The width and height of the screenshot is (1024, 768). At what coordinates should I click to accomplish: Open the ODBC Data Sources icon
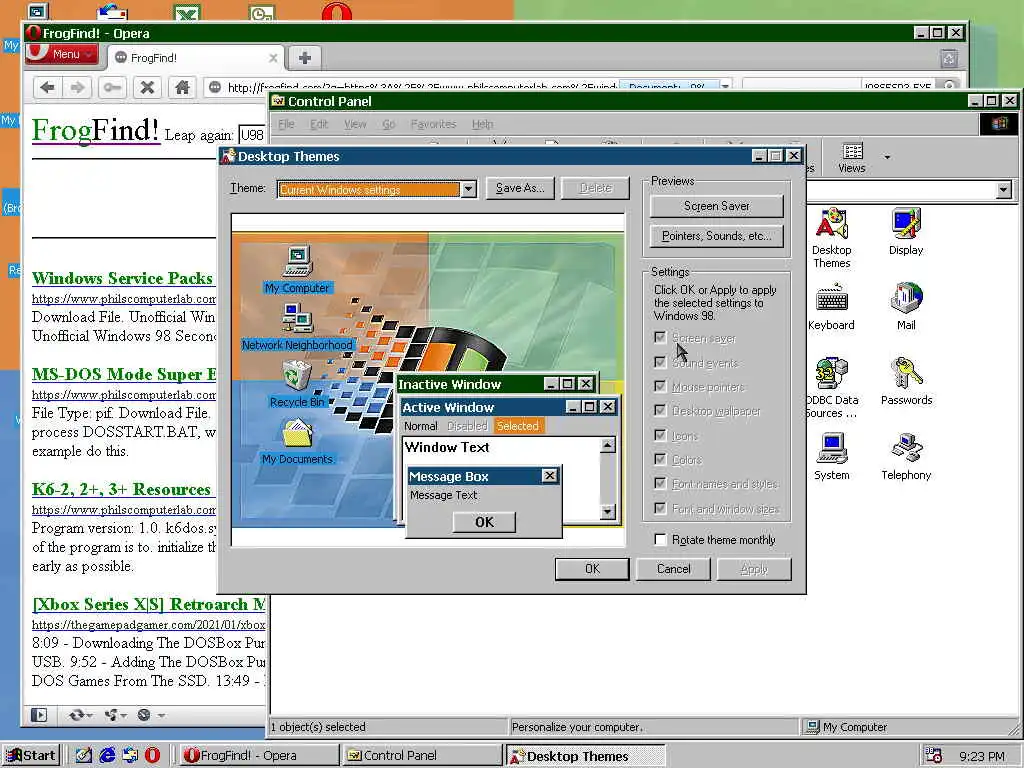831,387
